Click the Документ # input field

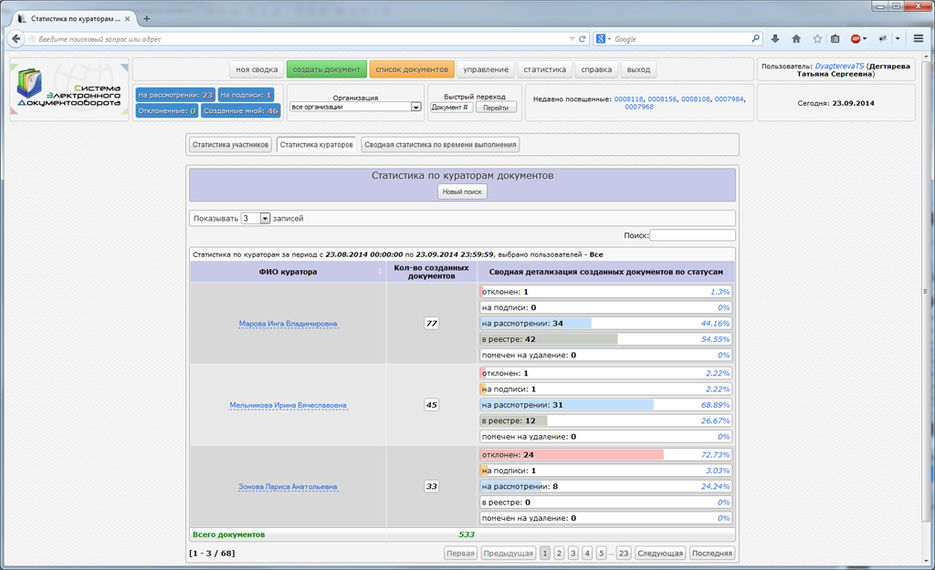(x=452, y=107)
